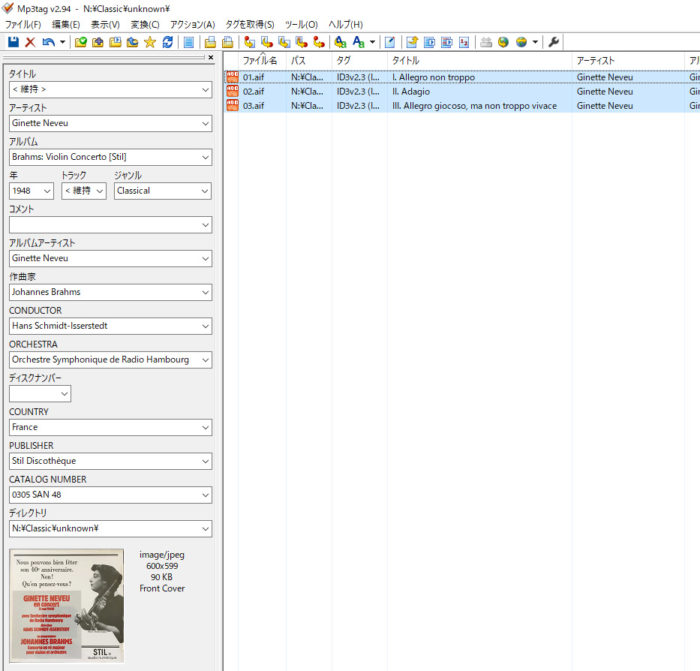Close the tag panel with the X button
Viewport: 700px width, 671px height.
click(211, 58)
